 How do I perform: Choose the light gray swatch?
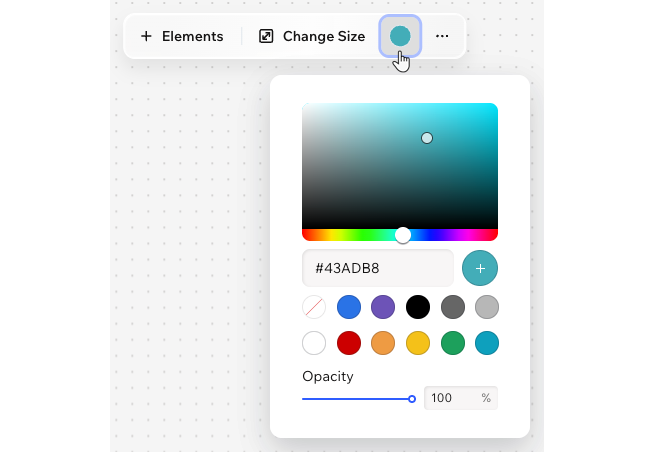coord(486,307)
